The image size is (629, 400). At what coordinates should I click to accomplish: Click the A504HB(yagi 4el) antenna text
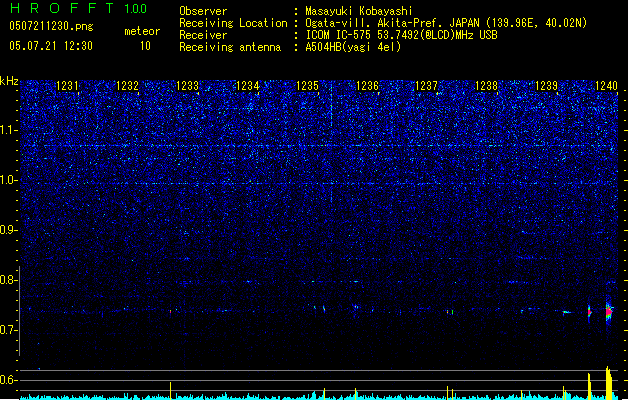pos(353,47)
